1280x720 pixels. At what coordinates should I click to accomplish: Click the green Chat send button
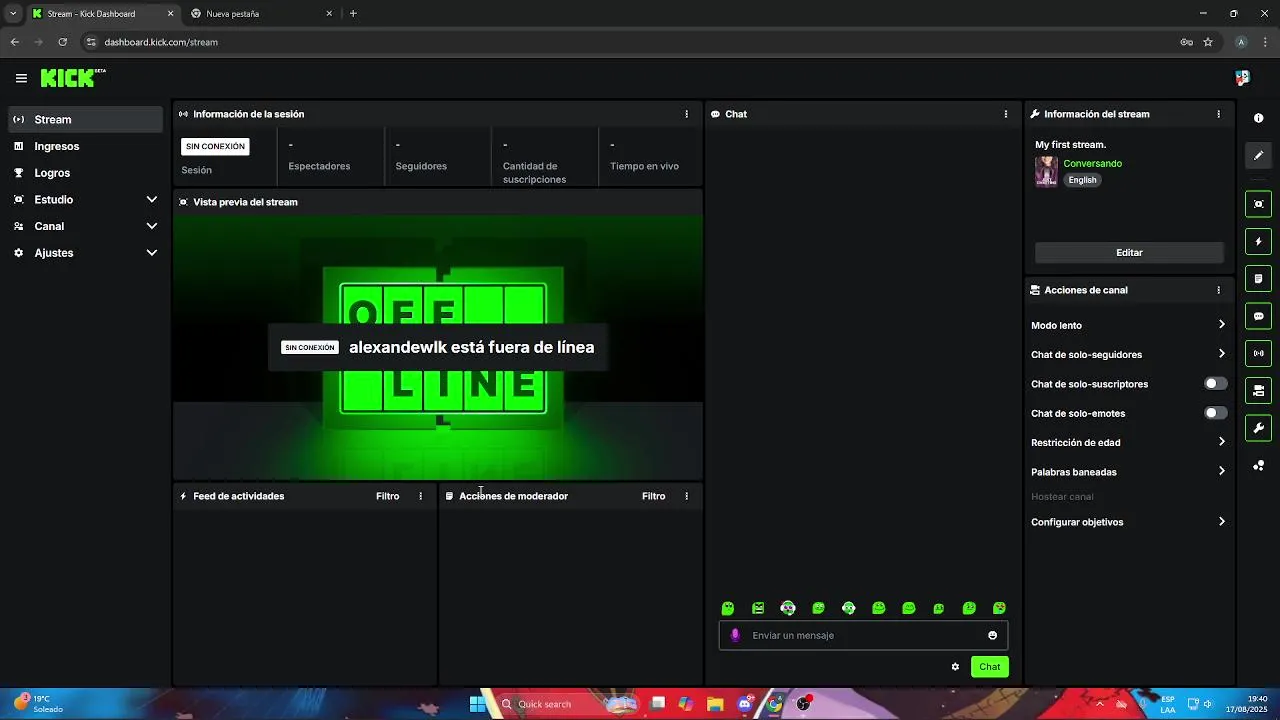click(x=989, y=667)
